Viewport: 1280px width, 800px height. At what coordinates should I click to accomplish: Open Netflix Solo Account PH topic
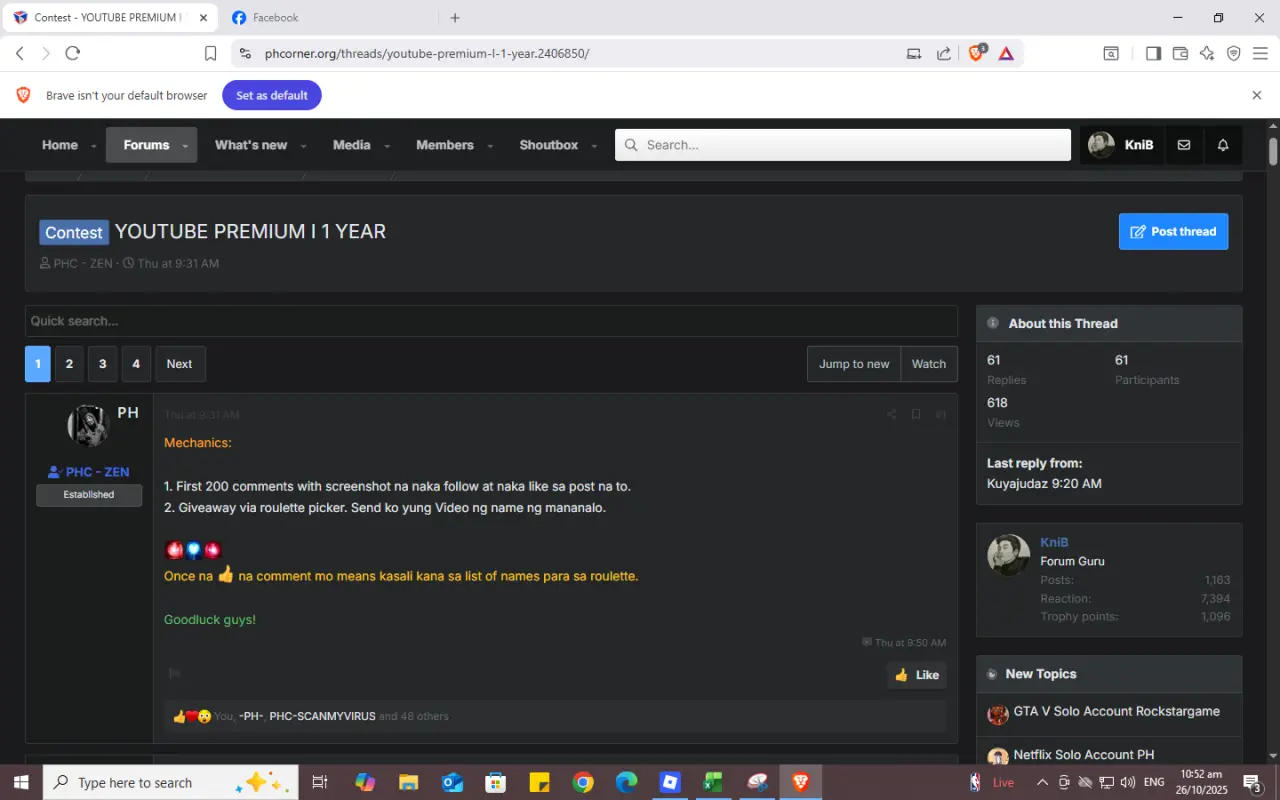[x=1084, y=755]
